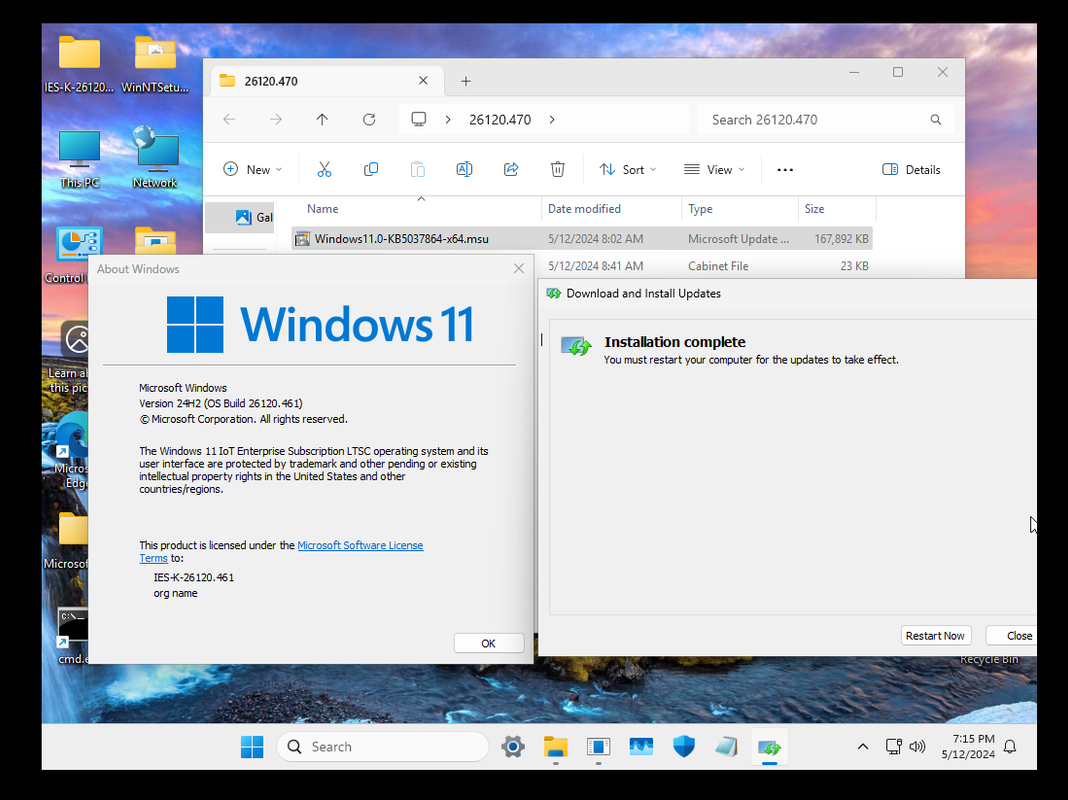1068x800 pixels.
Task: Click the Share icon in File Explorer toolbar
Action: click(511, 170)
